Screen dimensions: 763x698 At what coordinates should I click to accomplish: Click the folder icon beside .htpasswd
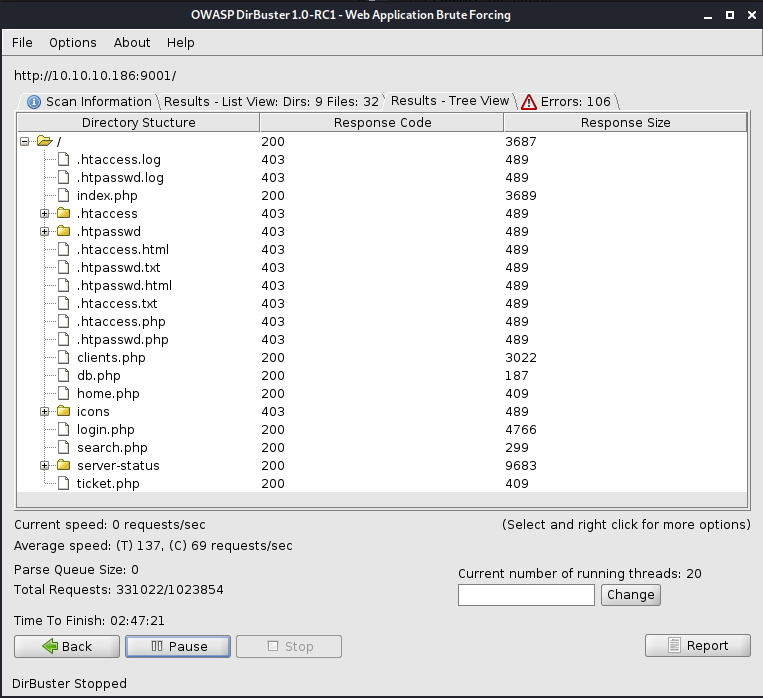click(63, 231)
